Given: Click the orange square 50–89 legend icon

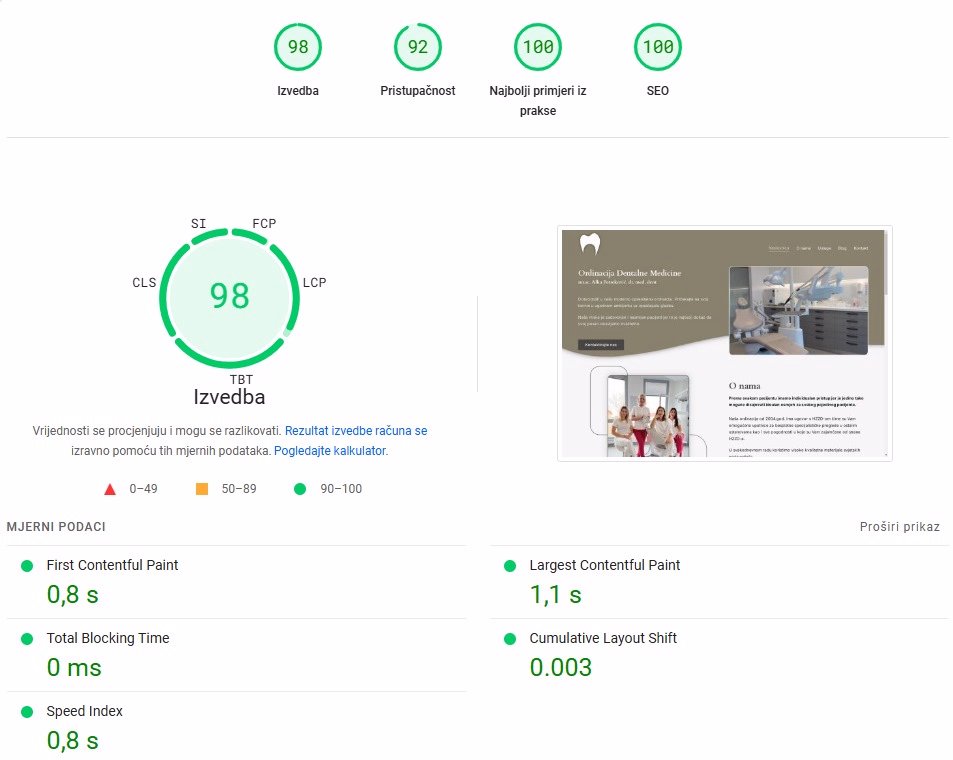Looking at the screenshot, I should pyautogui.click(x=202, y=489).
